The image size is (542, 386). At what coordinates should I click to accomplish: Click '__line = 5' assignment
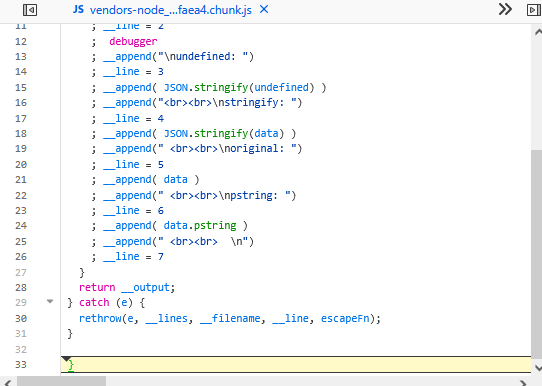click(x=133, y=164)
